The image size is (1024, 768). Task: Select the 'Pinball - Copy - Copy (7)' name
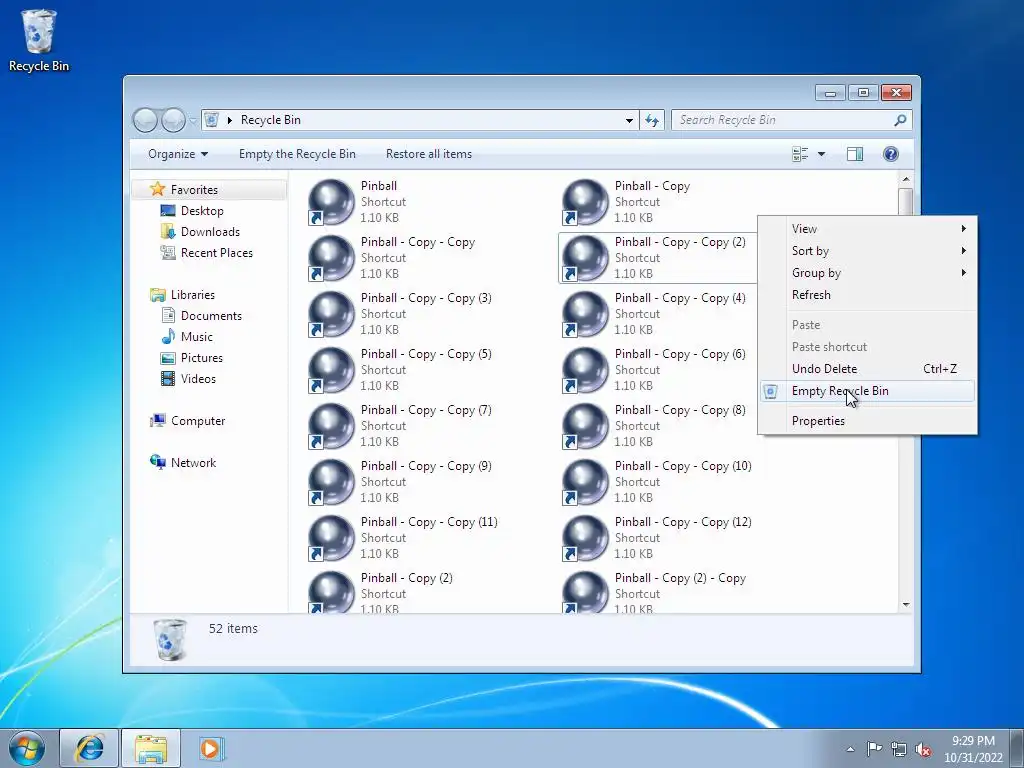pos(426,411)
